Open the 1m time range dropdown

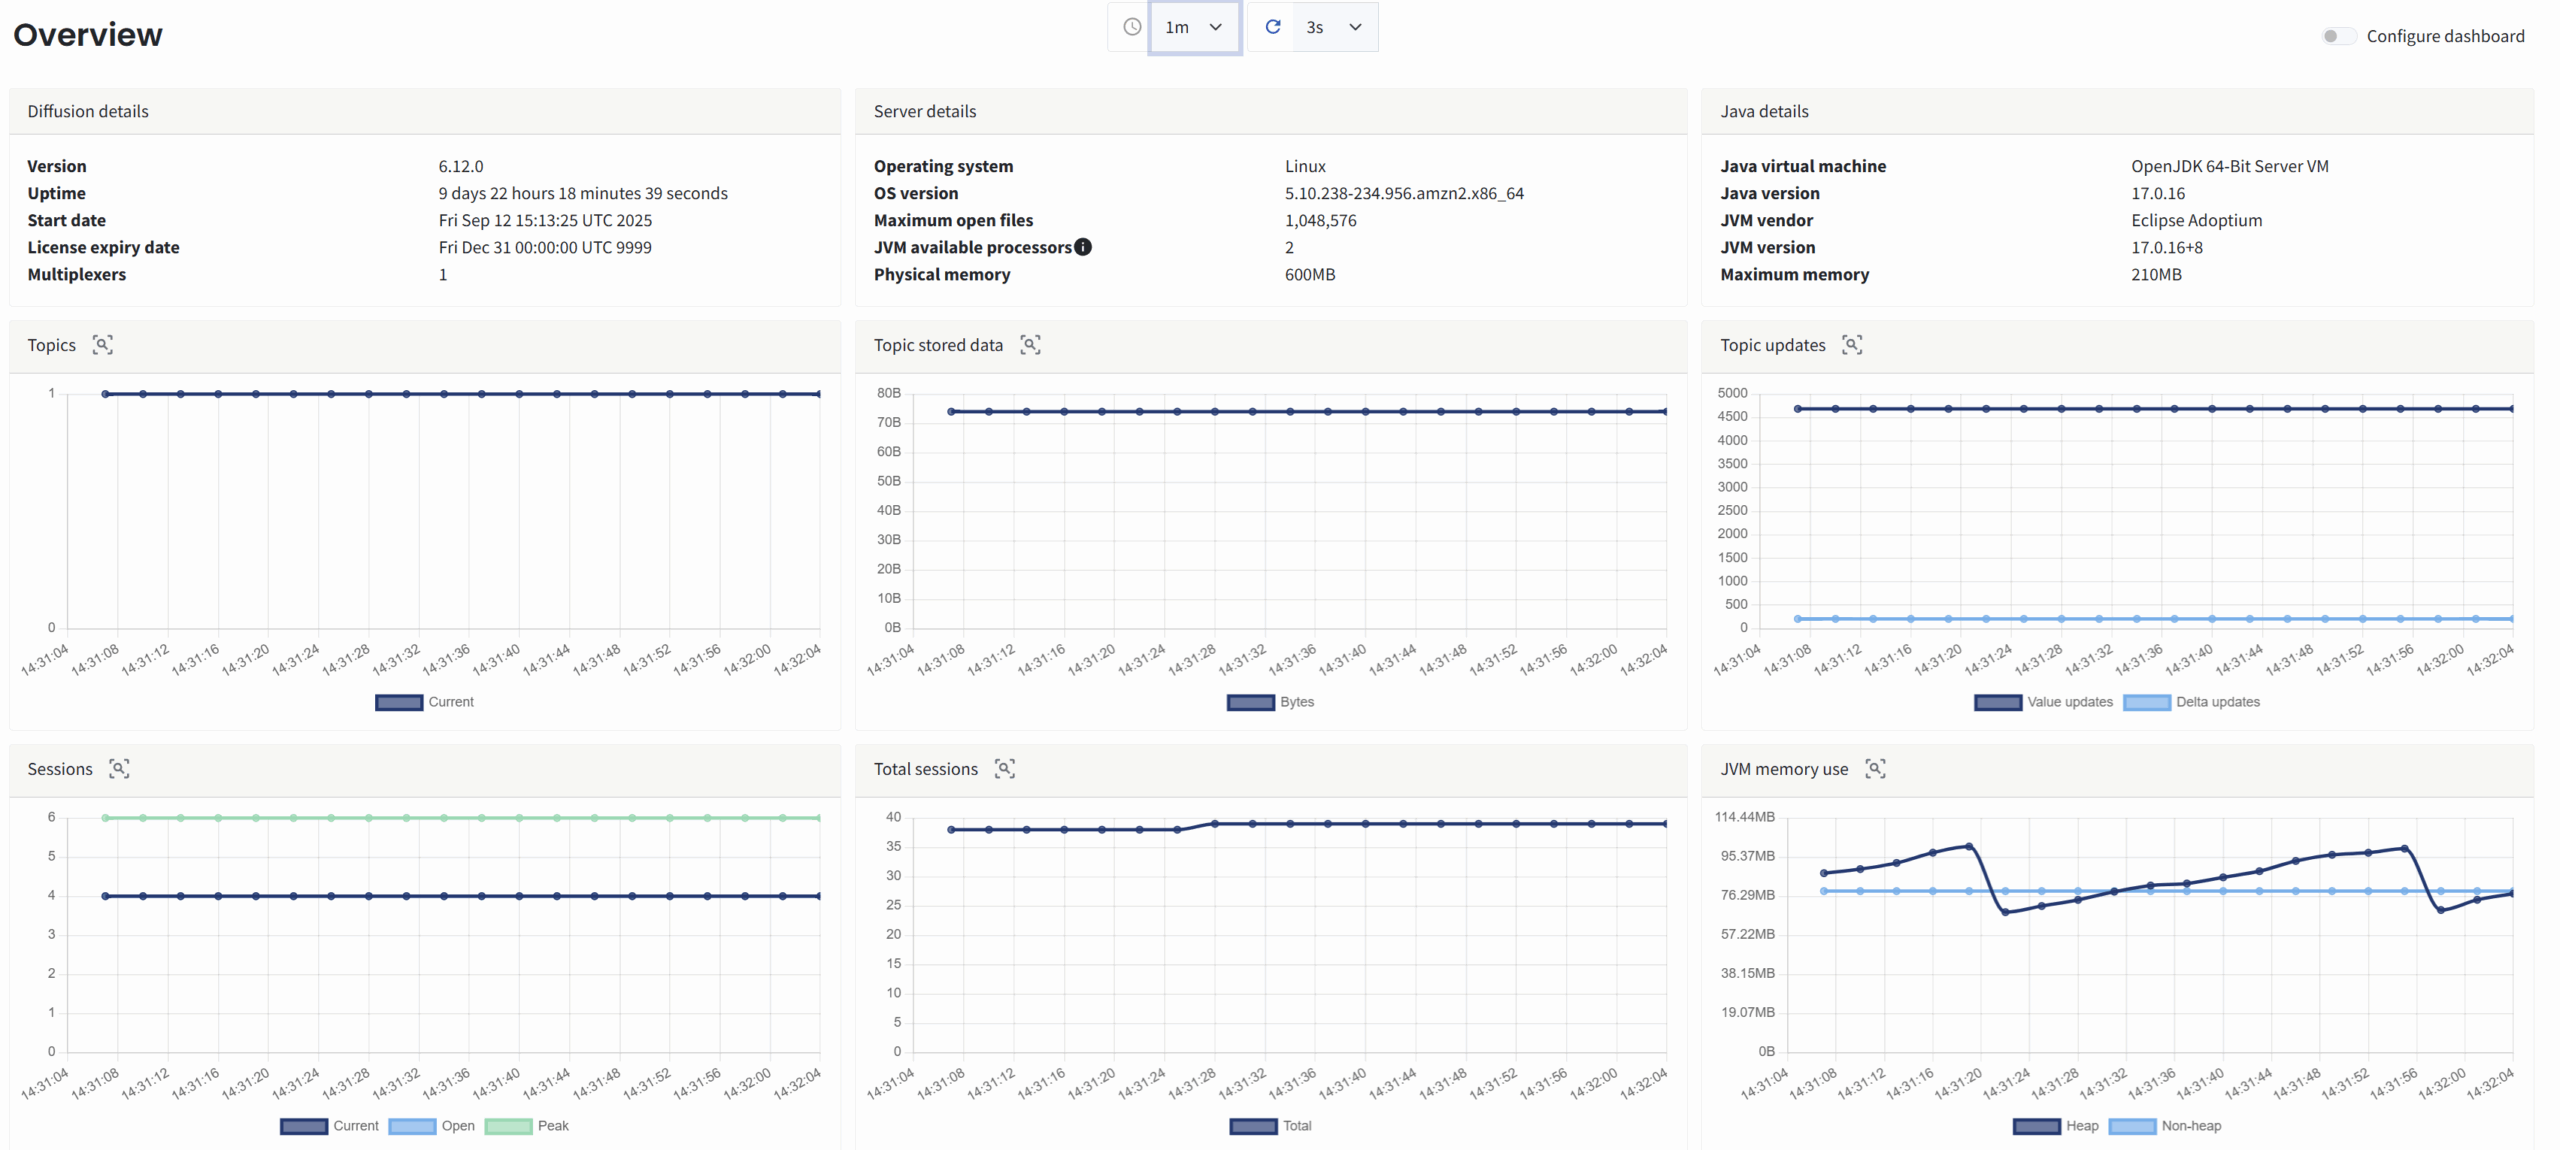pyautogui.click(x=1195, y=27)
